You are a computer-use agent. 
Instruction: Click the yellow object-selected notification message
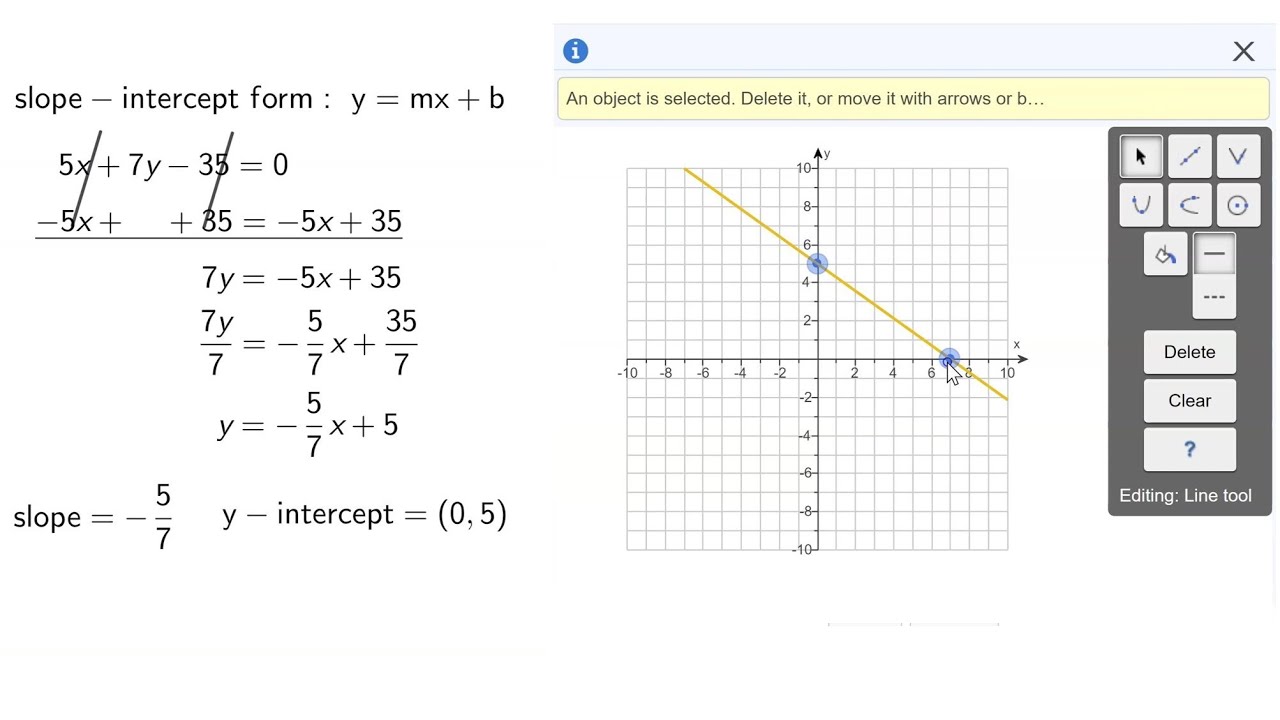coord(804,99)
